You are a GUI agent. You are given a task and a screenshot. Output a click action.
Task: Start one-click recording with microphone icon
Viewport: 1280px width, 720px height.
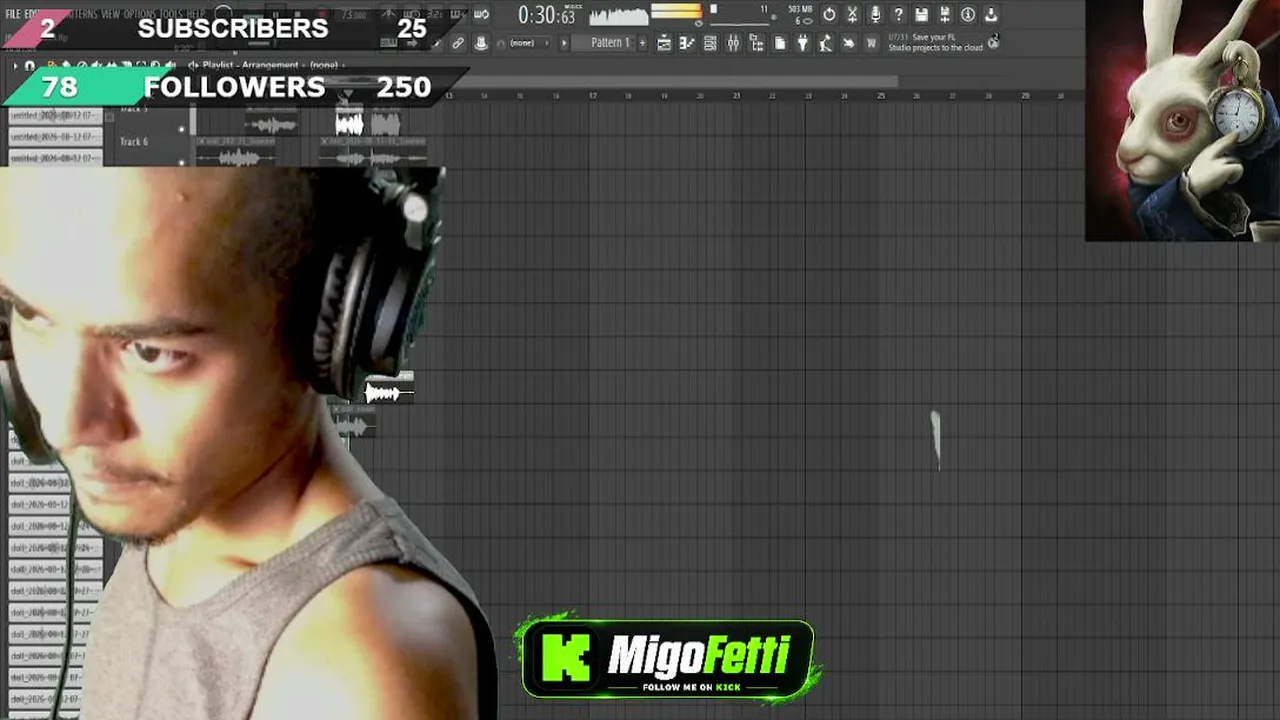point(875,14)
